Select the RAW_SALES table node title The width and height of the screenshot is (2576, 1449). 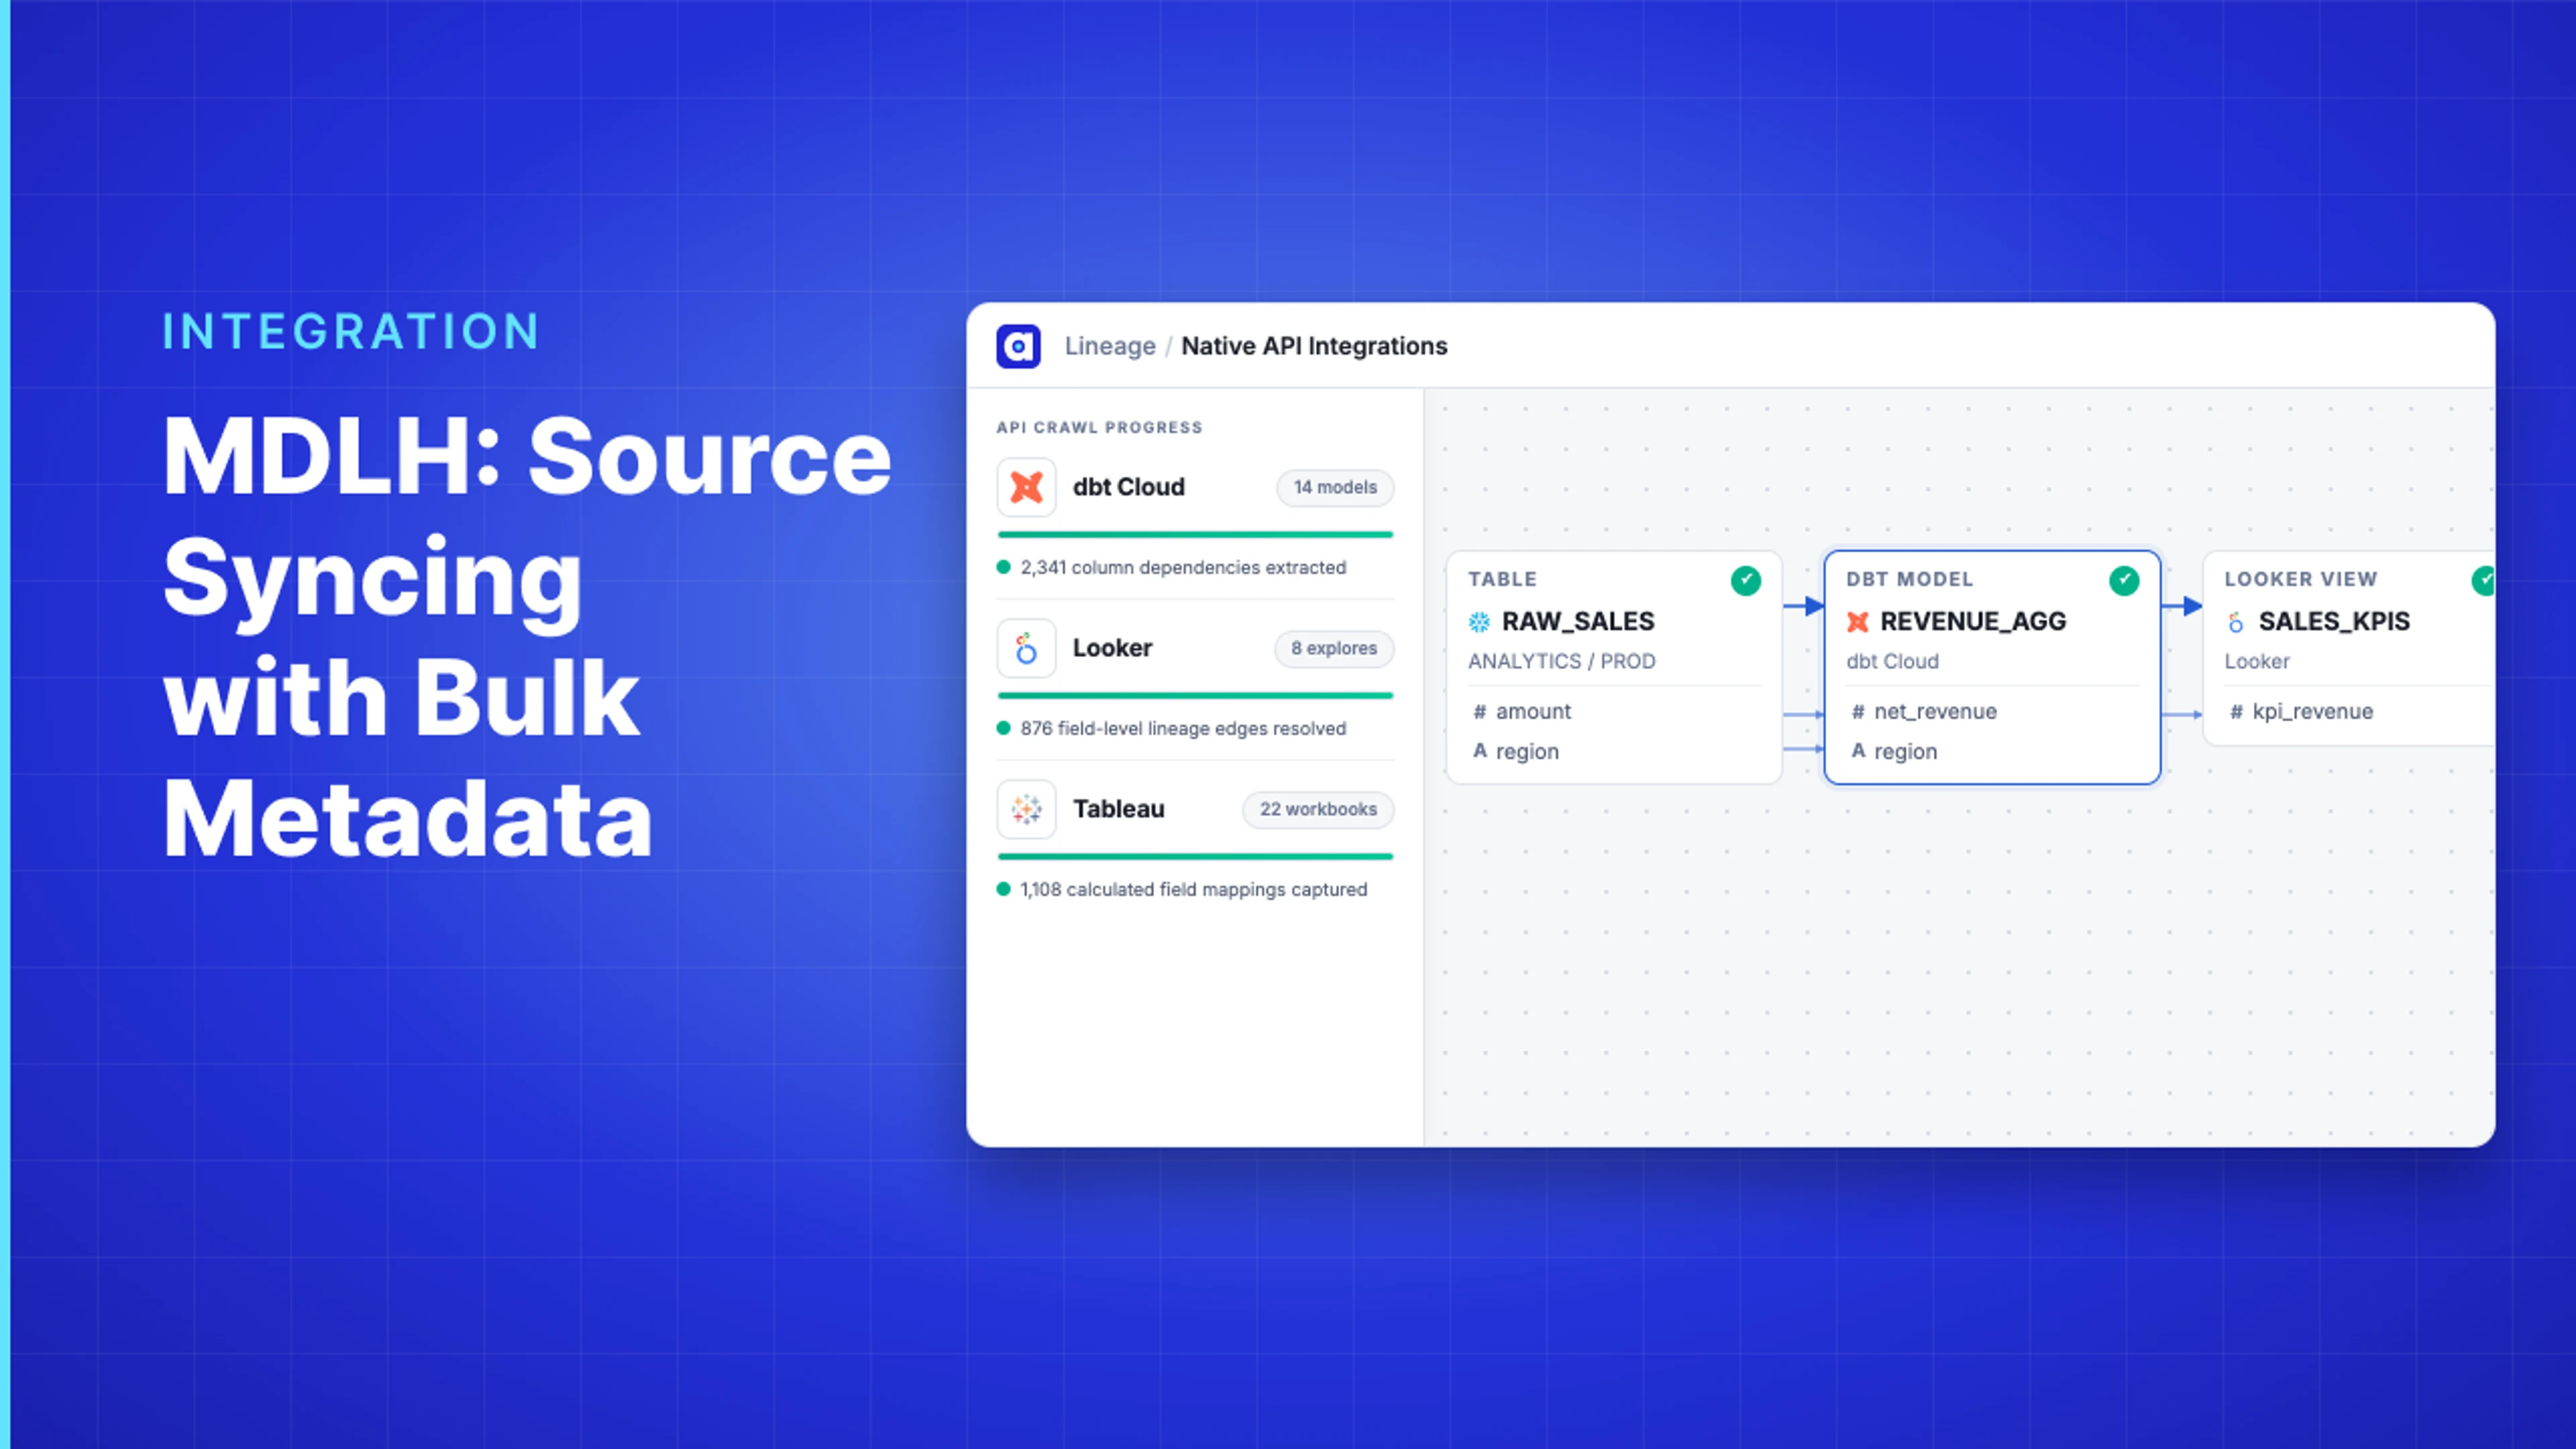pyautogui.click(x=1578, y=621)
